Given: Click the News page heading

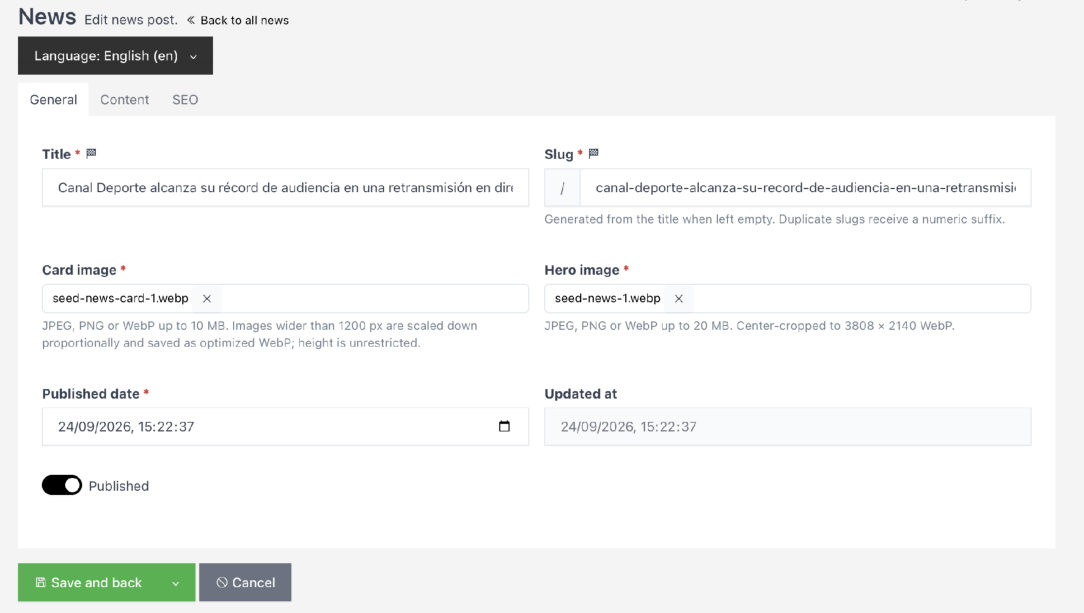Looking at the screenshot, I should click(x=47, y=17).
